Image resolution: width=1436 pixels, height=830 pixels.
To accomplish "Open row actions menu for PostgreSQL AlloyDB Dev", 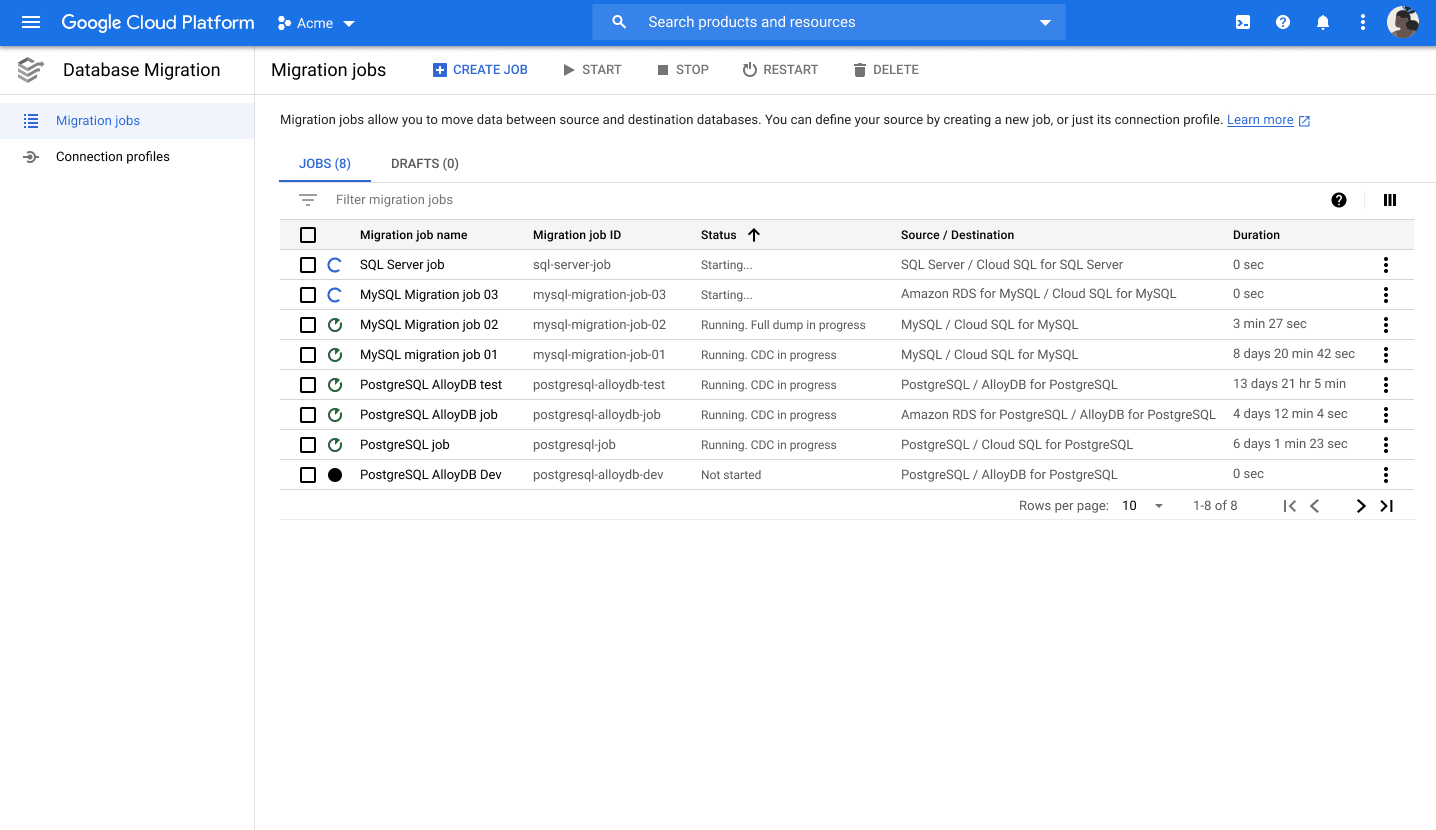I will tap(1386, 475).
